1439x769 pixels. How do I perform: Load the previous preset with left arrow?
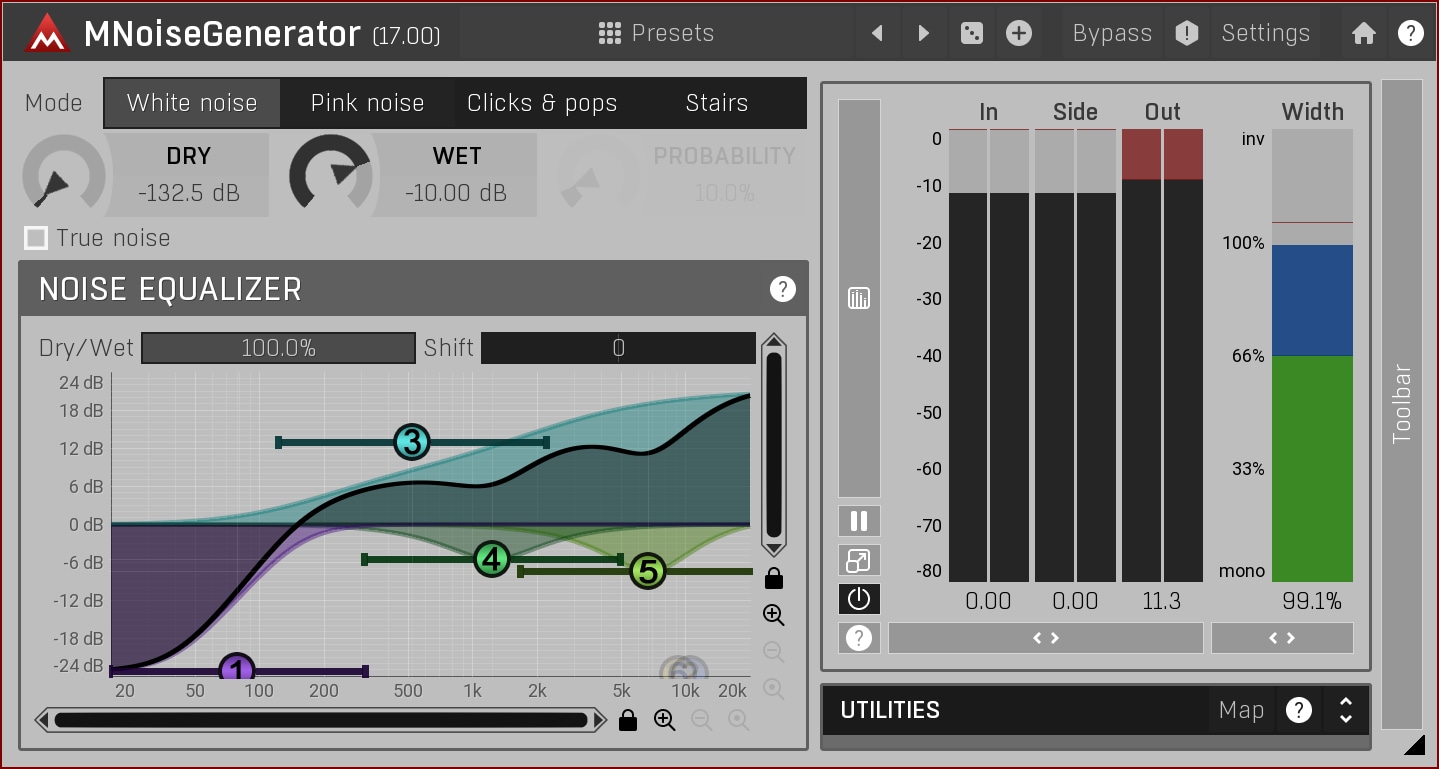click(x=877, y=33)
